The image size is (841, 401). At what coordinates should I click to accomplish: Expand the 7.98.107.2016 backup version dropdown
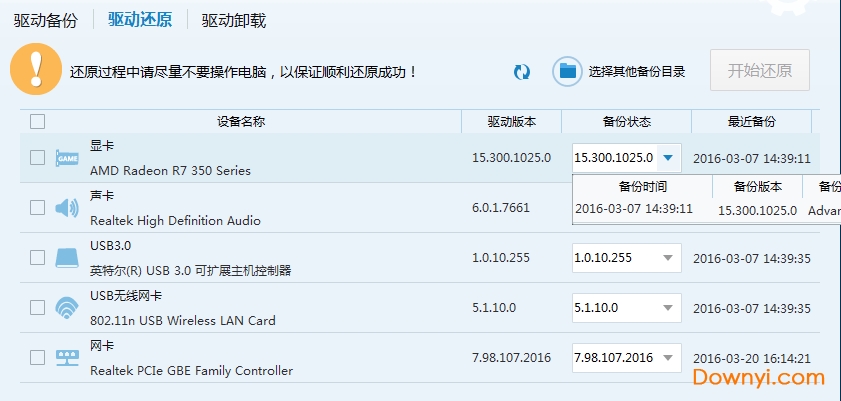coord(668,358)
